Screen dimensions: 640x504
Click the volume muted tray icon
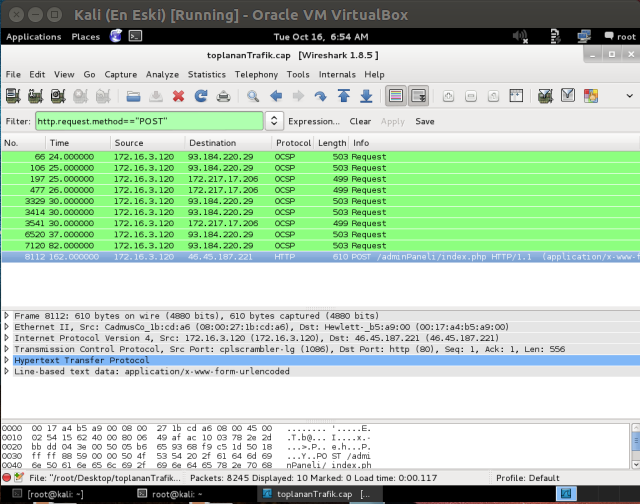pyautogui.click(x=520, y=36)
